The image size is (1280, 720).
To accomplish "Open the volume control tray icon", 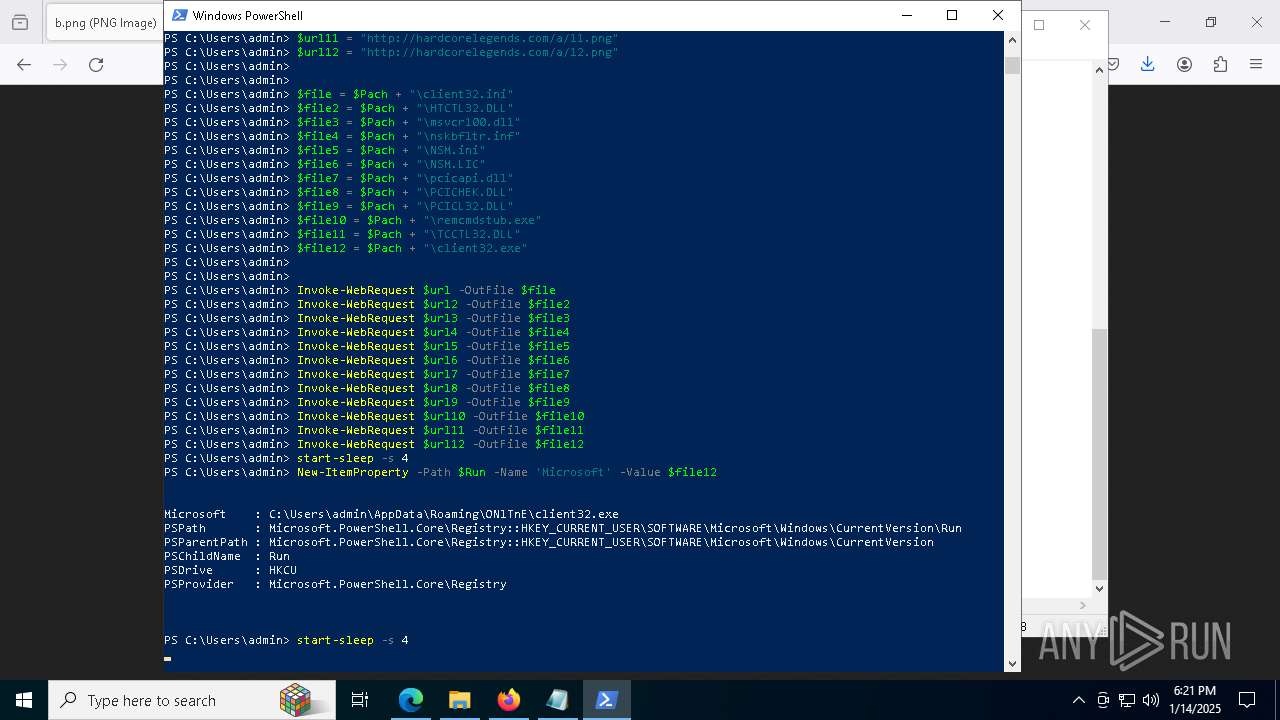I will (1151, 700).
